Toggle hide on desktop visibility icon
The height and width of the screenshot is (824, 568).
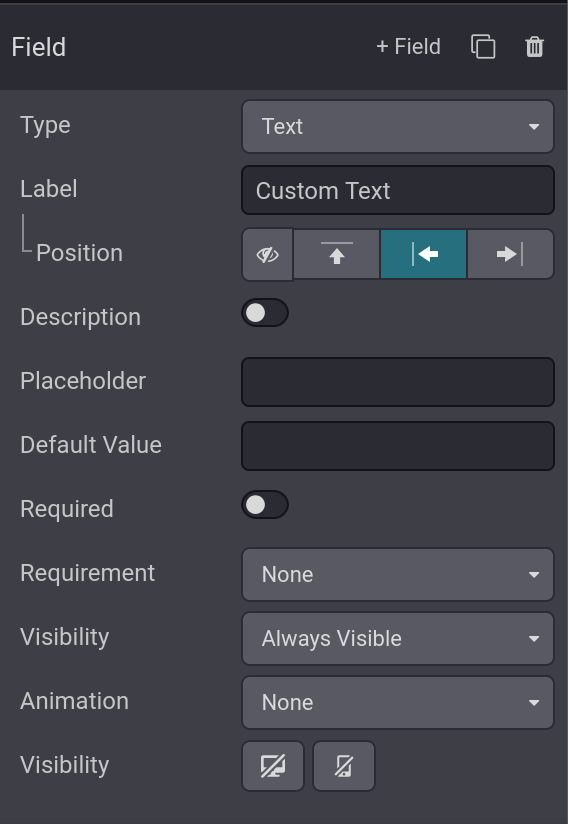click(x=273, y=766)
